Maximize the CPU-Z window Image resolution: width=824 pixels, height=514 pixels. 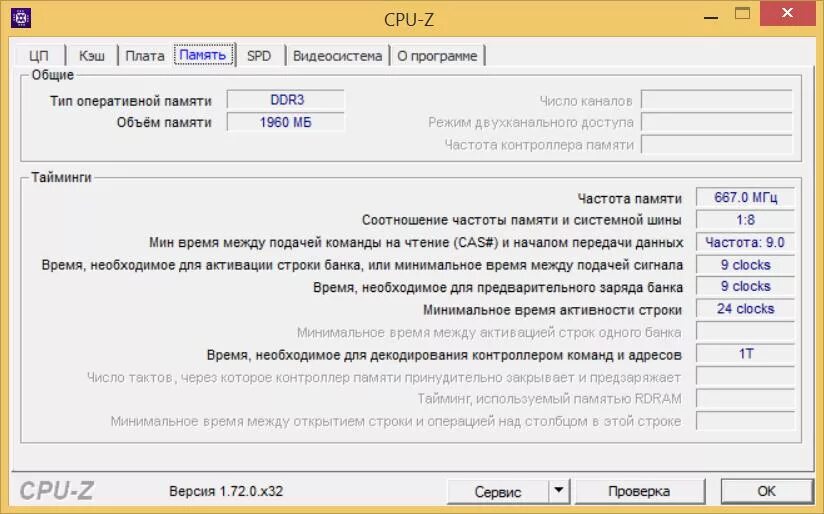click(743, 14)
